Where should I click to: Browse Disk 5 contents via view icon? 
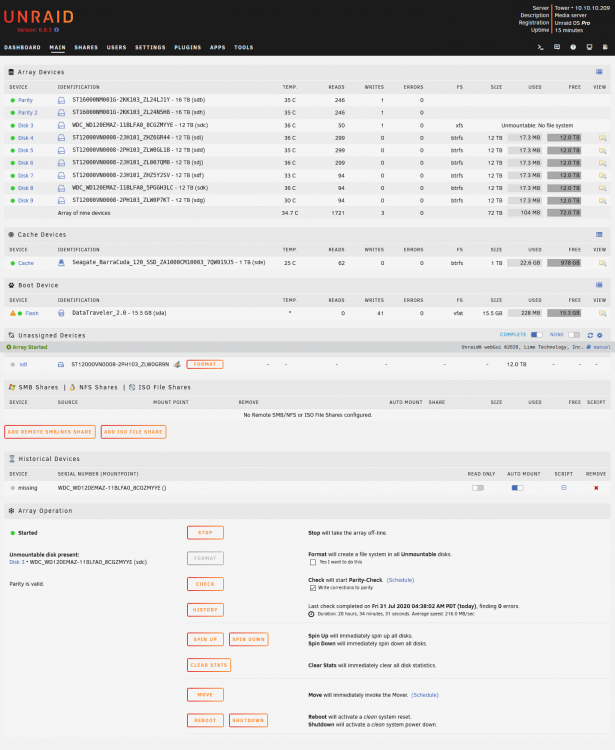click(602, 150)
